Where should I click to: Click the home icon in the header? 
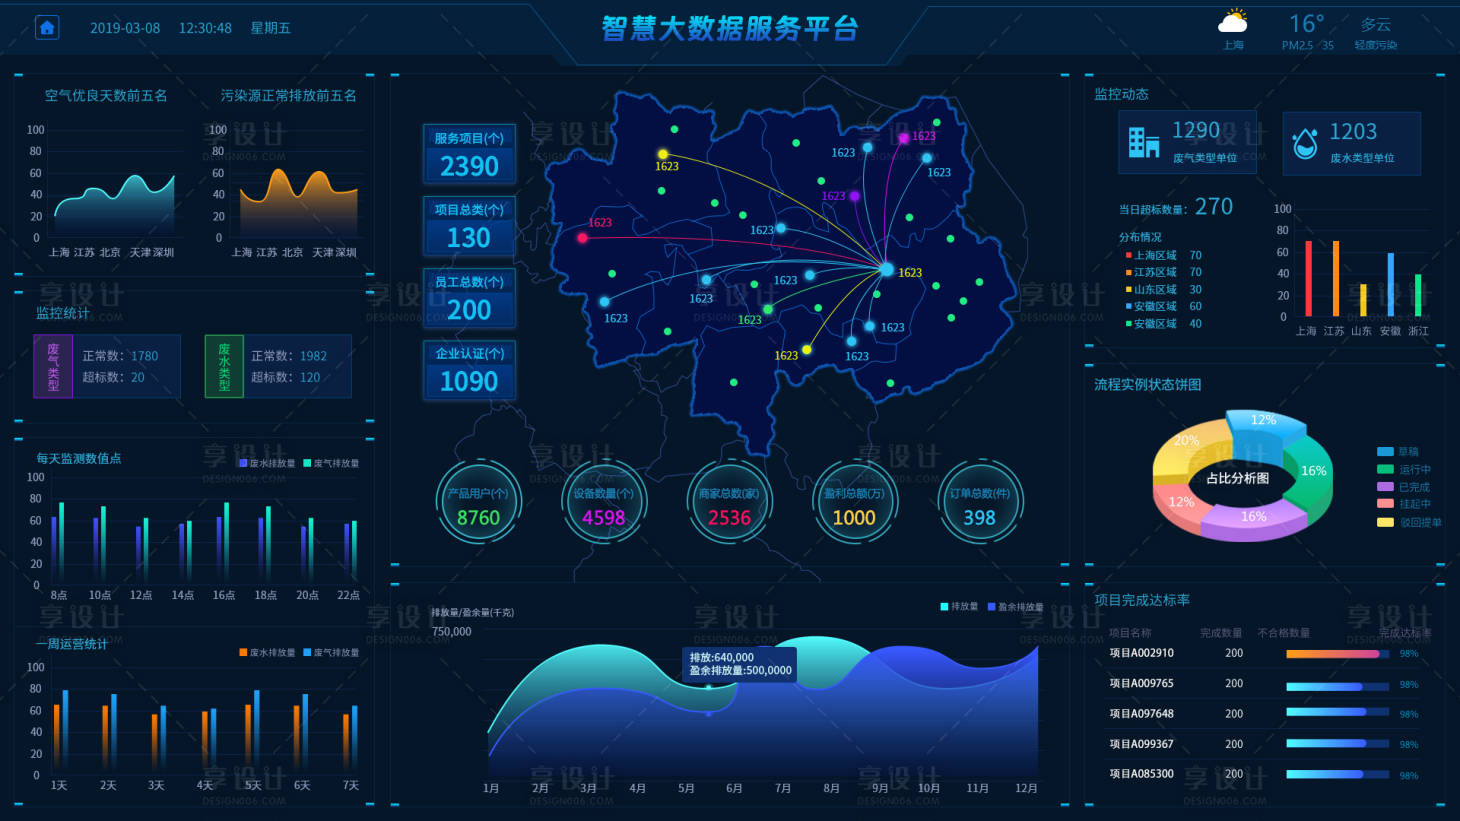pos(46,28)
